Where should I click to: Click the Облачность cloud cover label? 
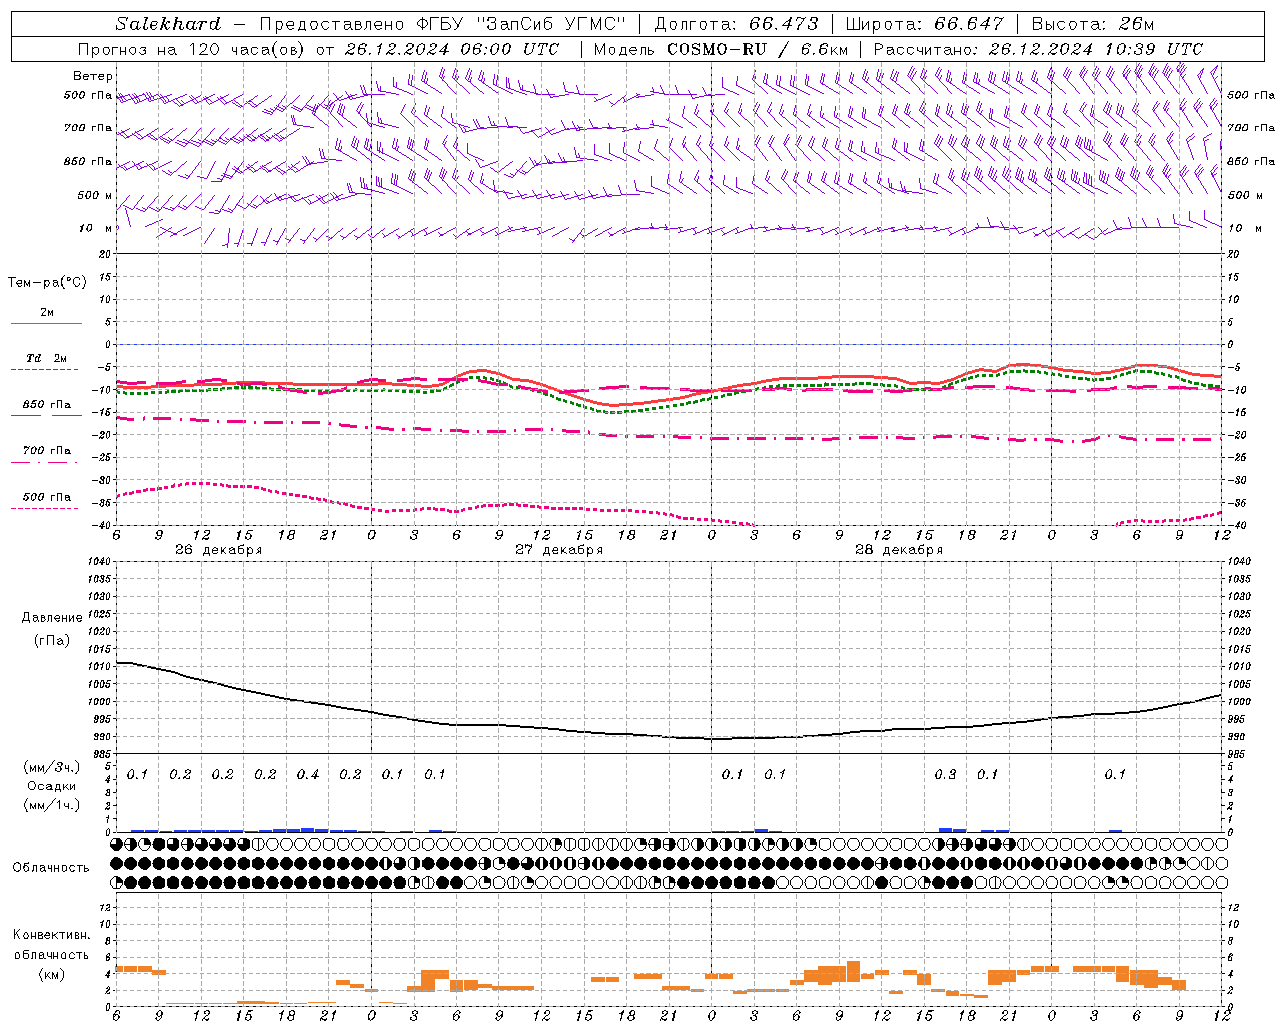51,867
